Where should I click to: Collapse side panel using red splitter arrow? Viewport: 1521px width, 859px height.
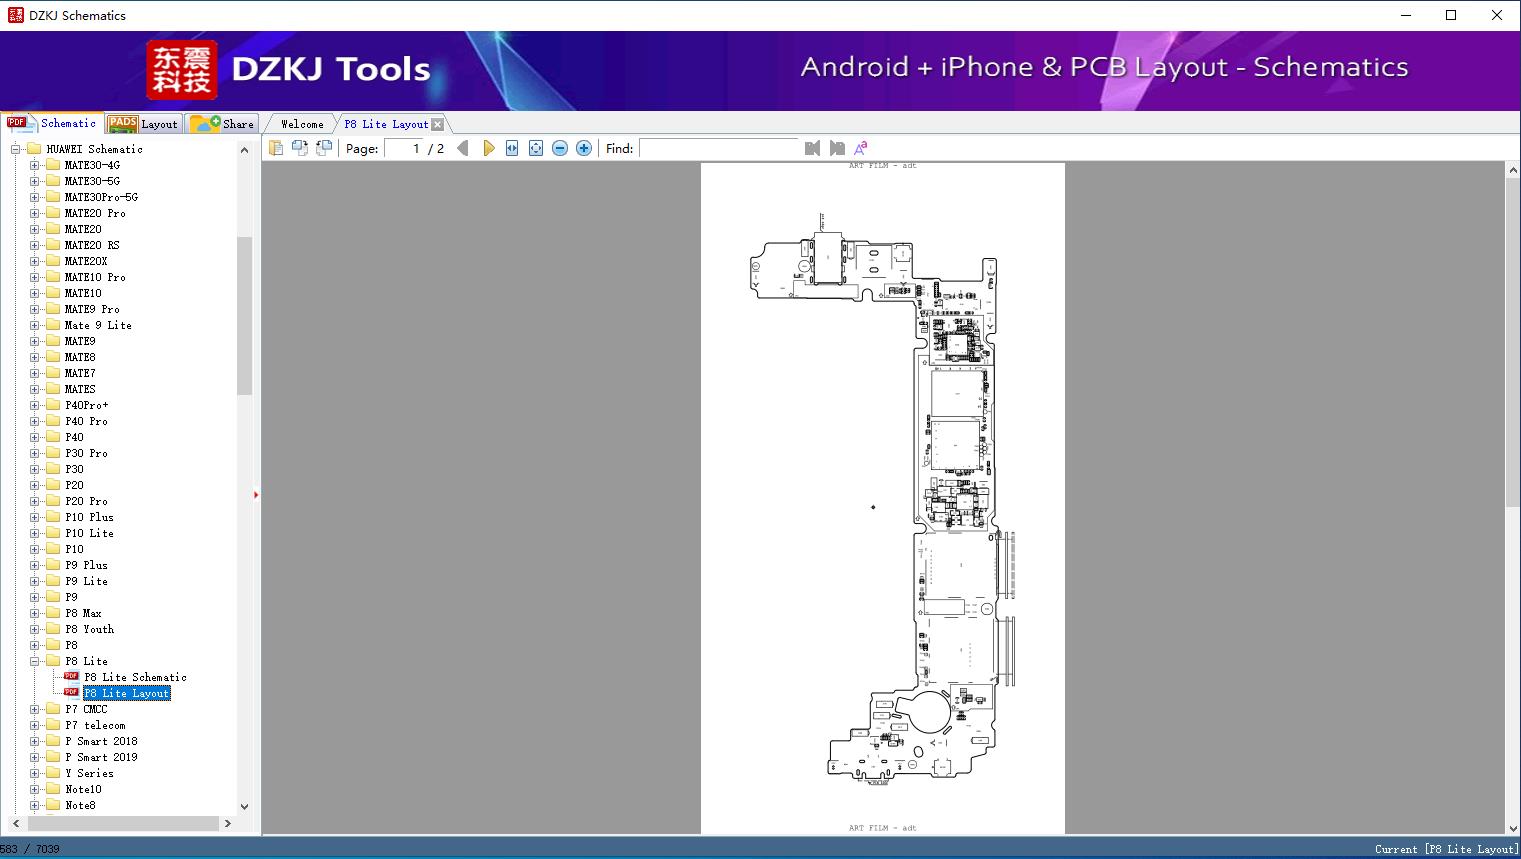click(256, 495)
